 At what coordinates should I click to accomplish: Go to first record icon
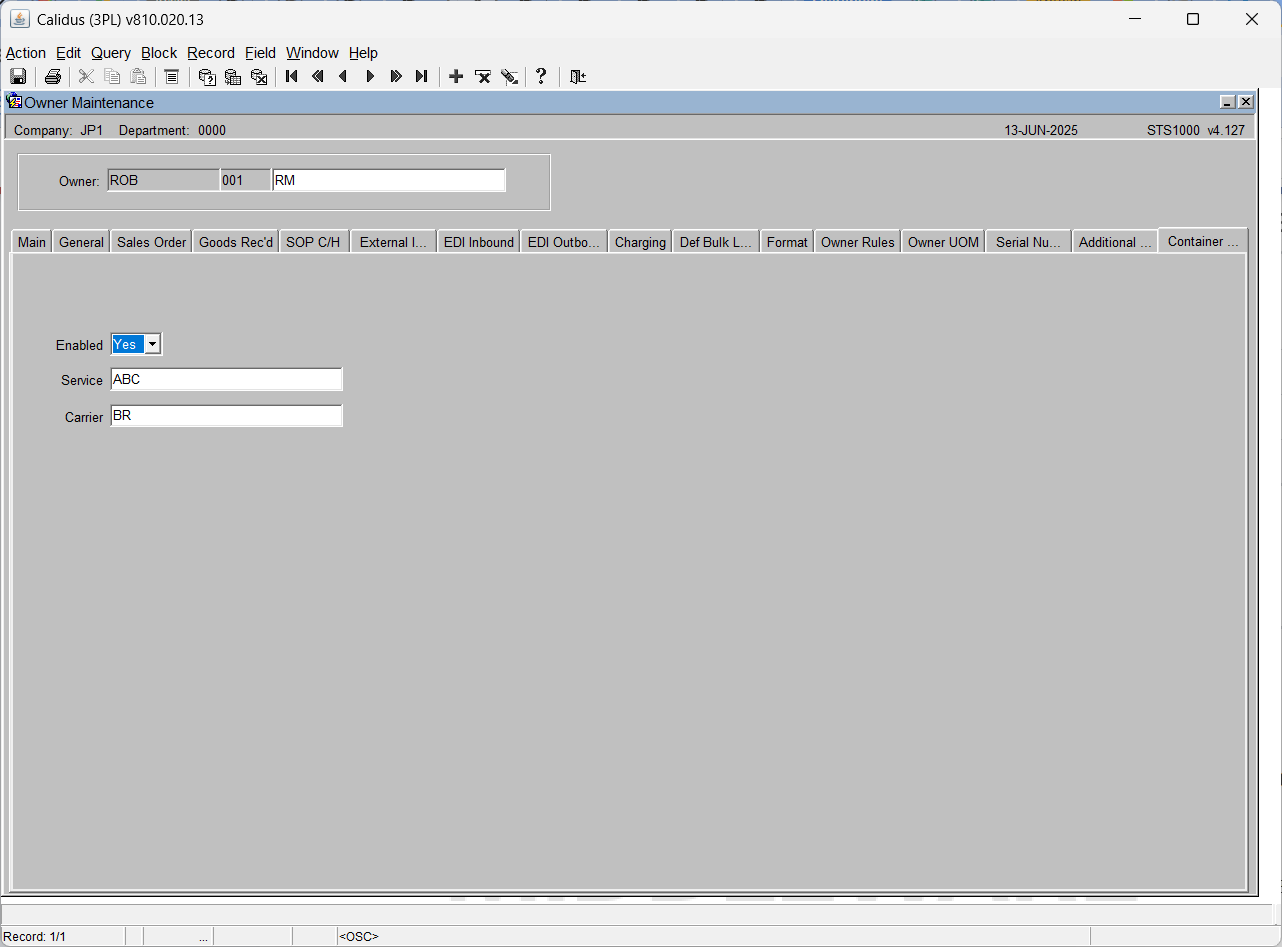tap(292, 76)
